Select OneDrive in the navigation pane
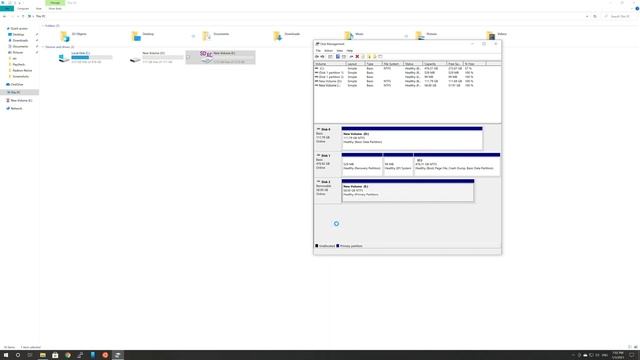Image resolution: width=640 pixels, height=360 pixels. point(15,84)
